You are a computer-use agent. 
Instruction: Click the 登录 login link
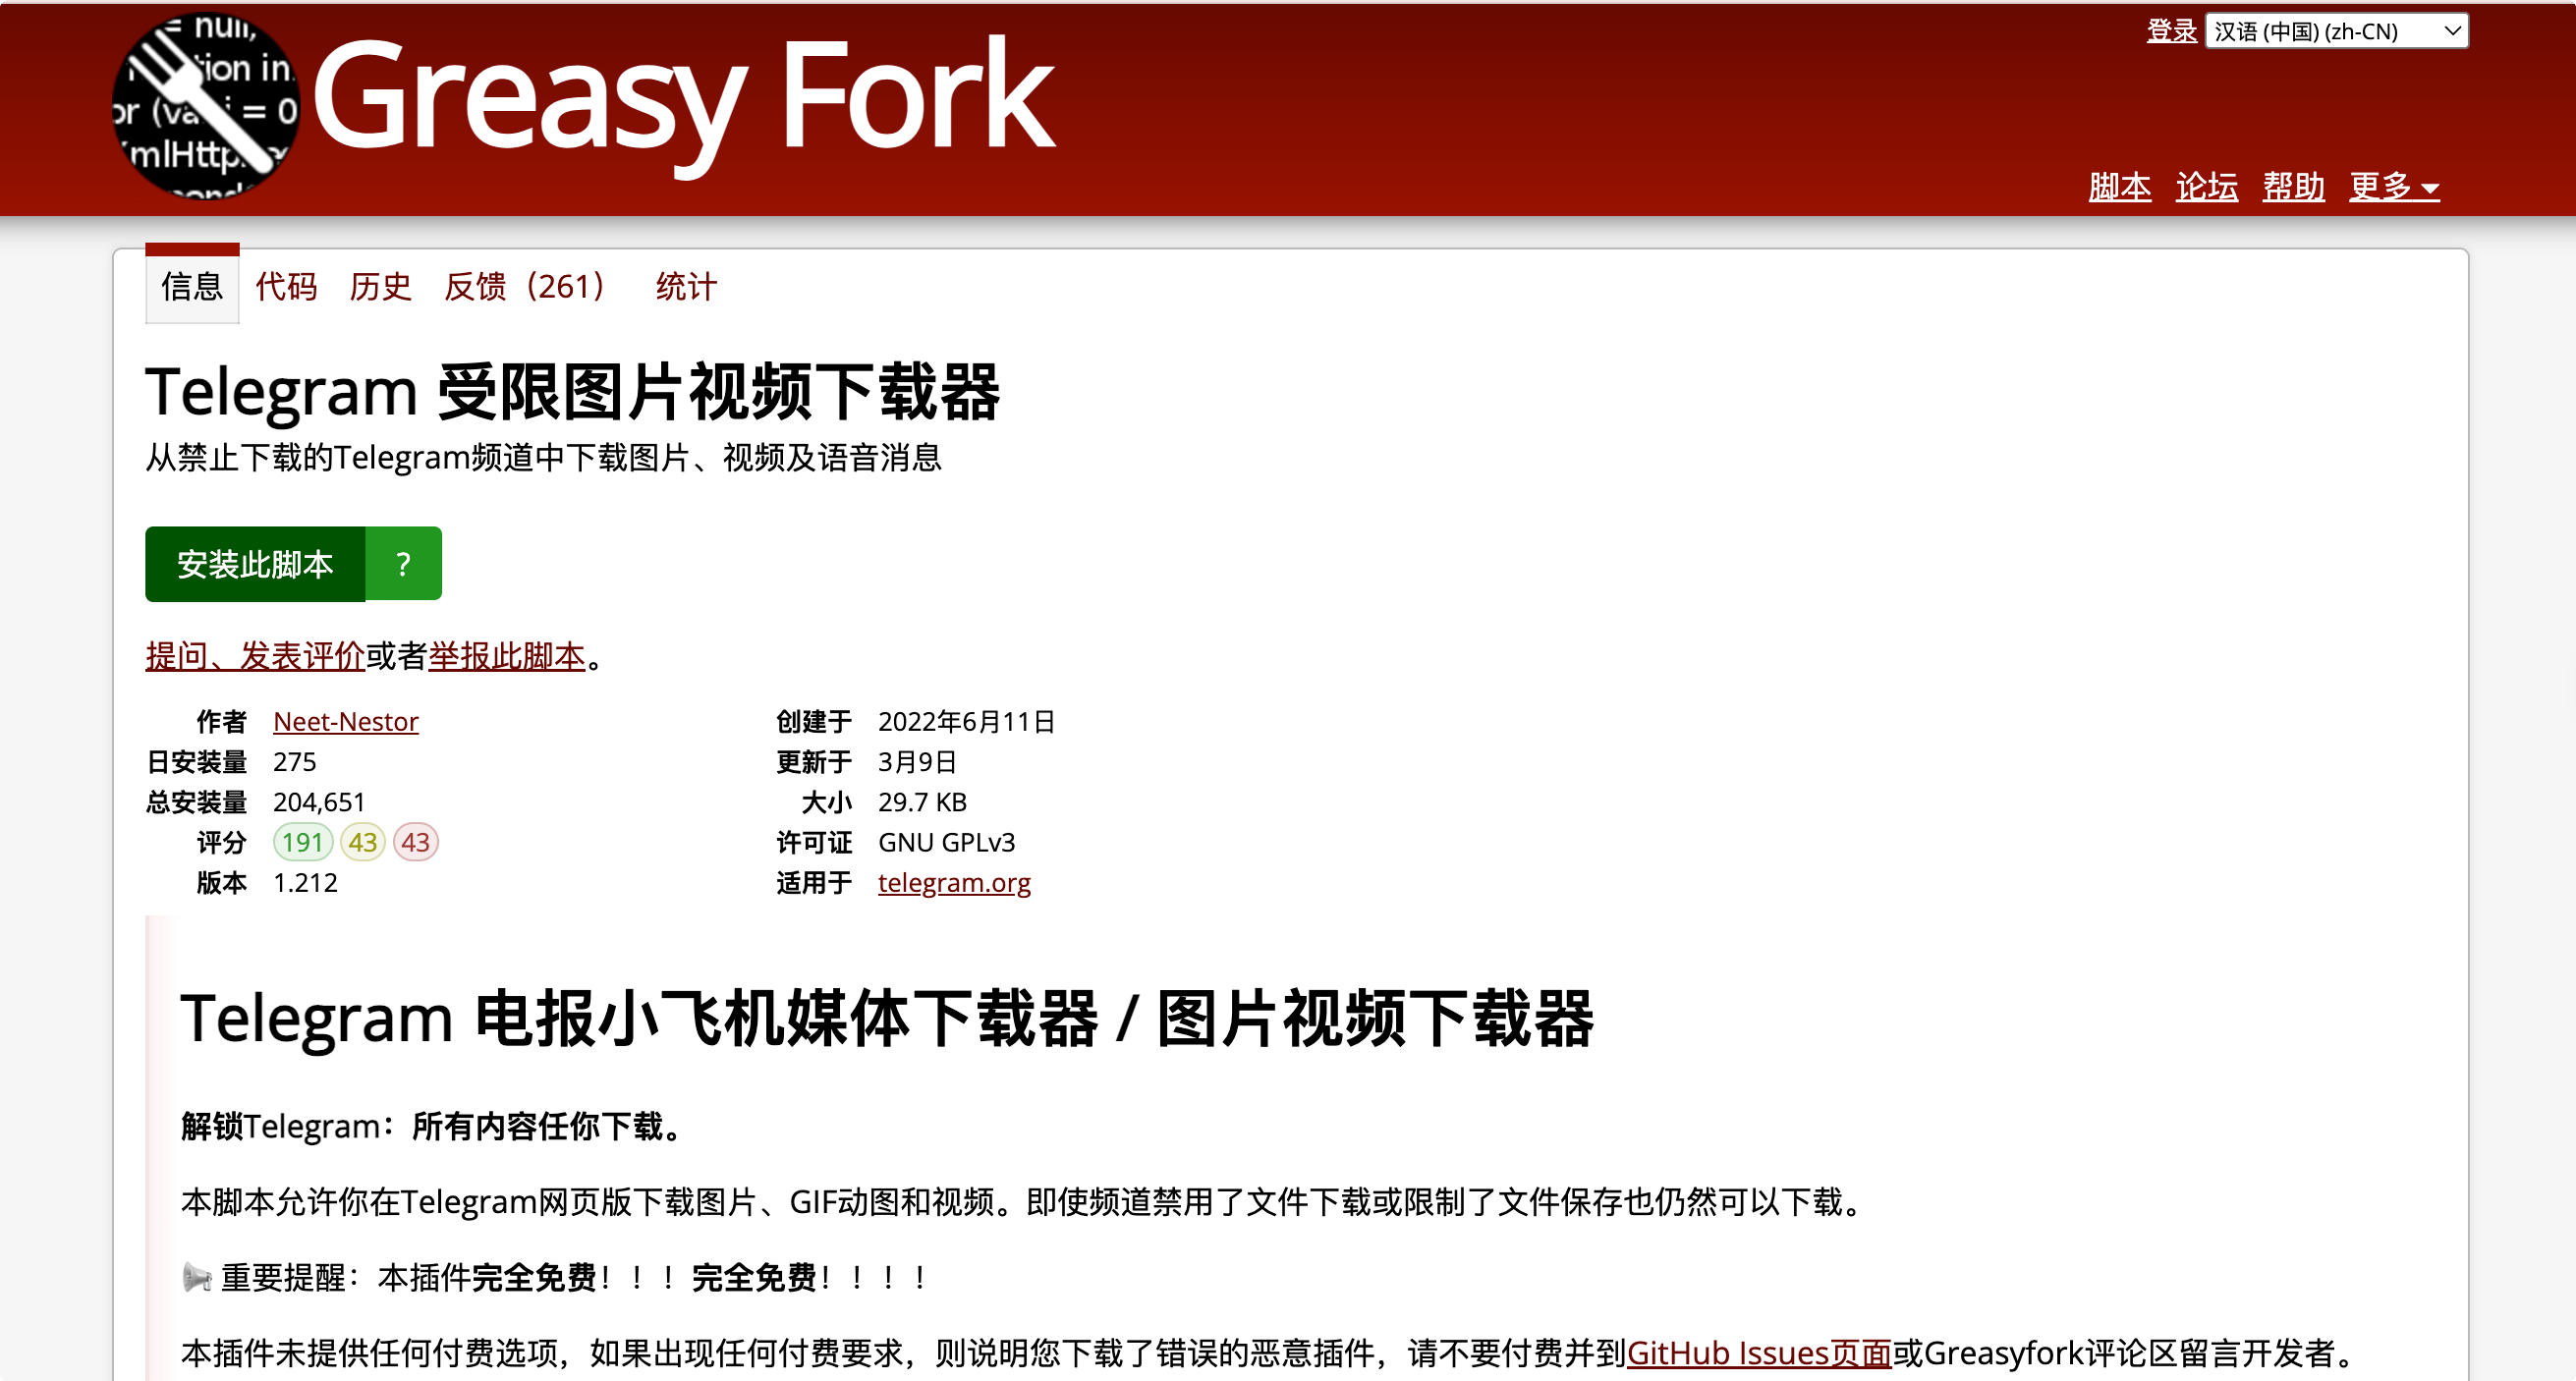[2171, 31]
